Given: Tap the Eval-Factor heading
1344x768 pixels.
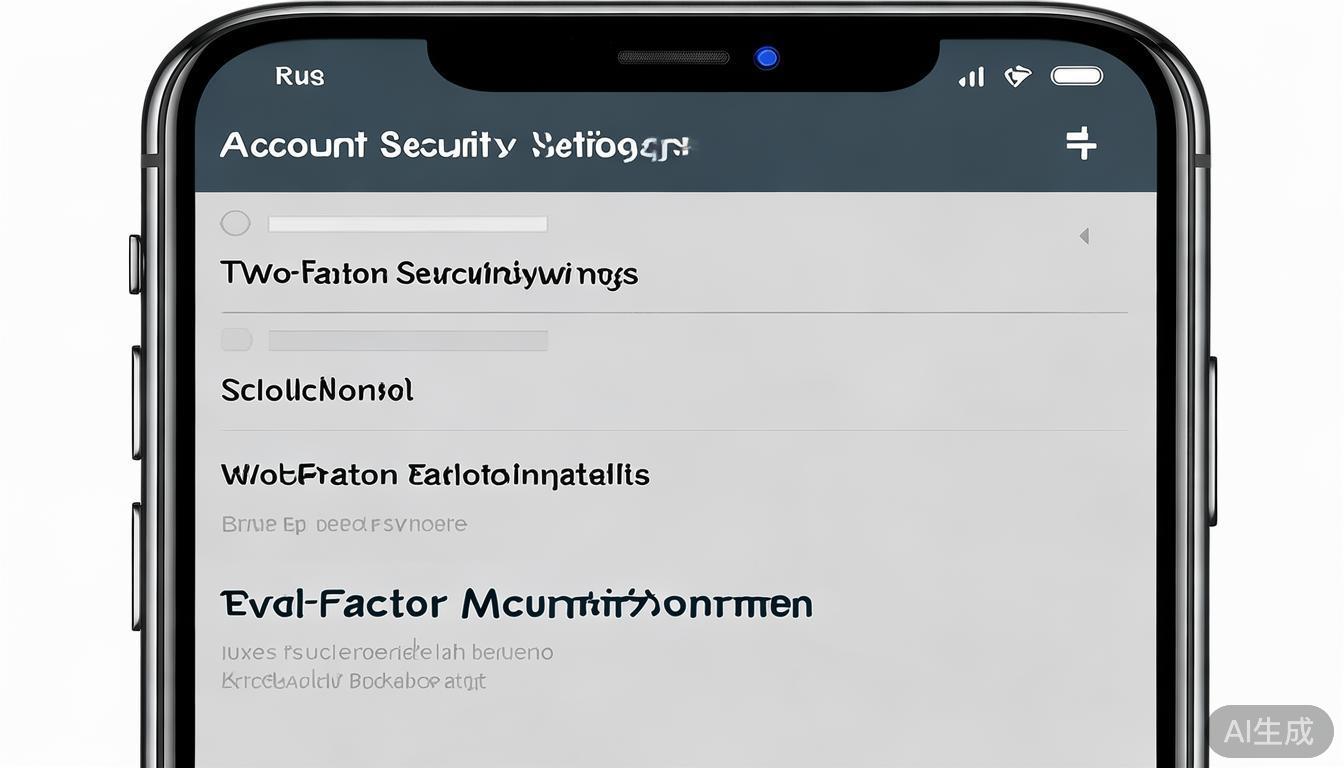Looking at the screenshot, I should point(516,604).
